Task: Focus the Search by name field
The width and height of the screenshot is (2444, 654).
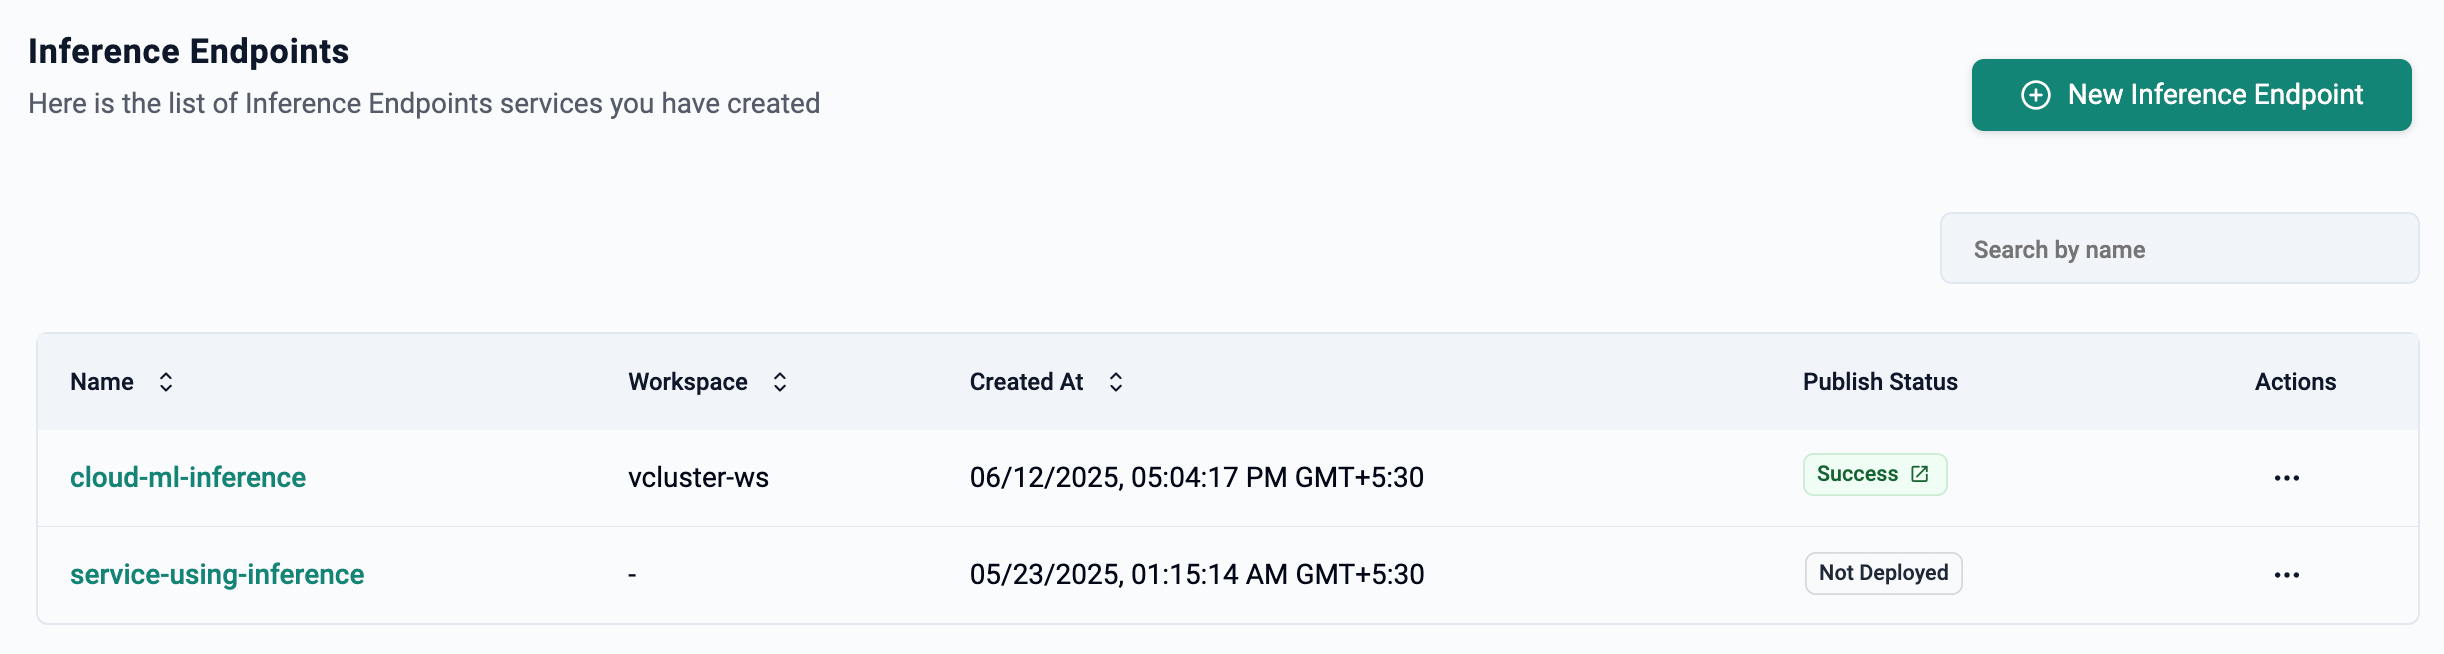Action: coord(2179,248)
